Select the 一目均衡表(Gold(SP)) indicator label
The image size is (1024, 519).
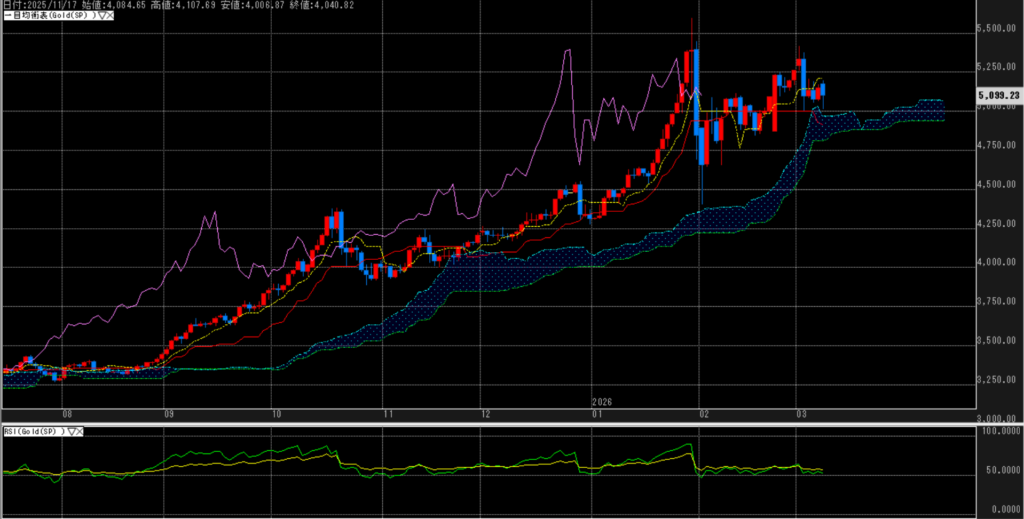46,16
